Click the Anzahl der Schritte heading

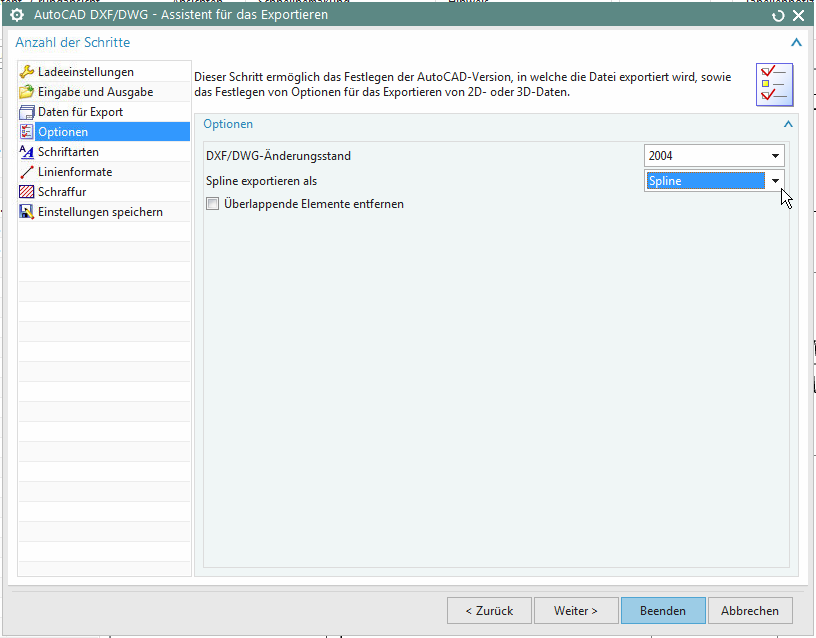(72, 42)
